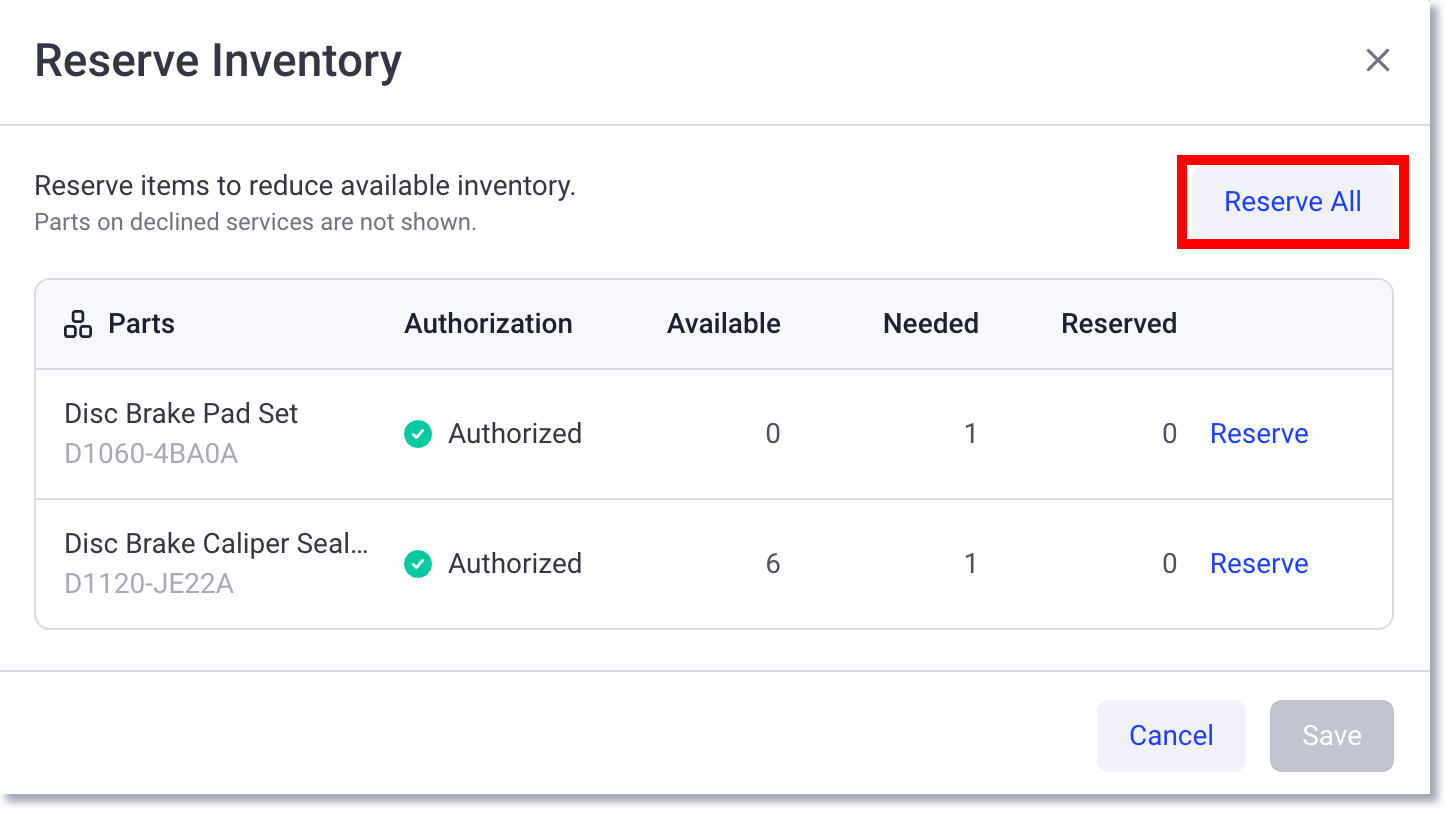This screenshot has height=814, width=1450.
Task: Click the green Authorized checkmark for Disc Brake Pad Set
Action: (x=418, y=434)
